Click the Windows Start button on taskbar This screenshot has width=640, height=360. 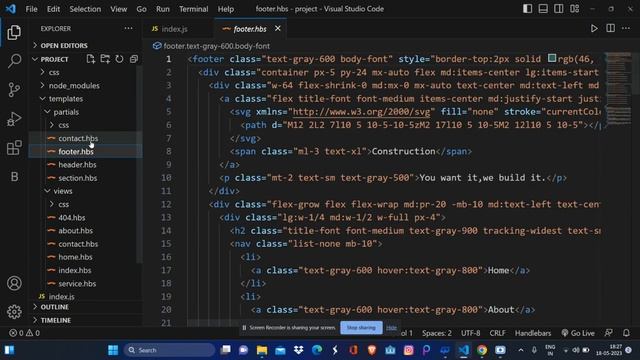click(x=113, y=350)
